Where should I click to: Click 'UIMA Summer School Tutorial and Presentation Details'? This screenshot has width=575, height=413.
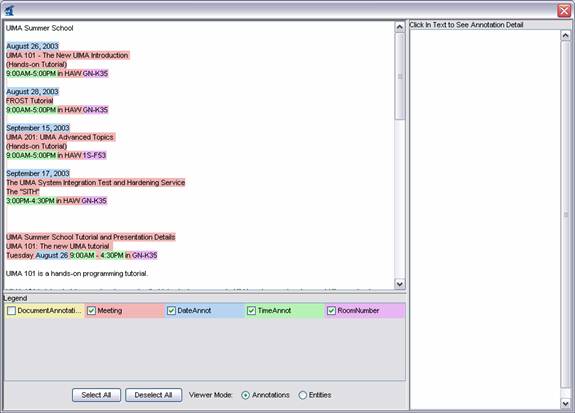click(x=91, y=237)
